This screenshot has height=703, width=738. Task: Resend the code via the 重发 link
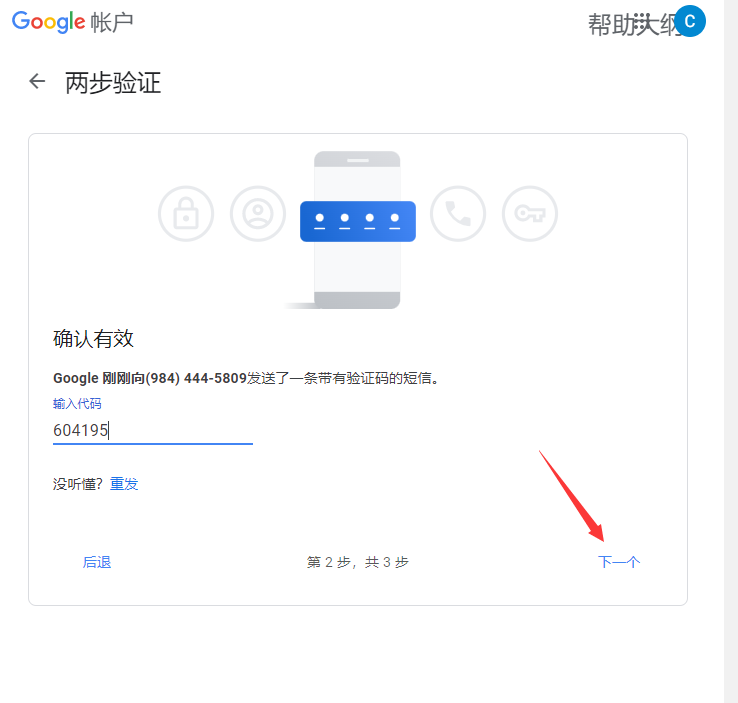click(124, 484)
